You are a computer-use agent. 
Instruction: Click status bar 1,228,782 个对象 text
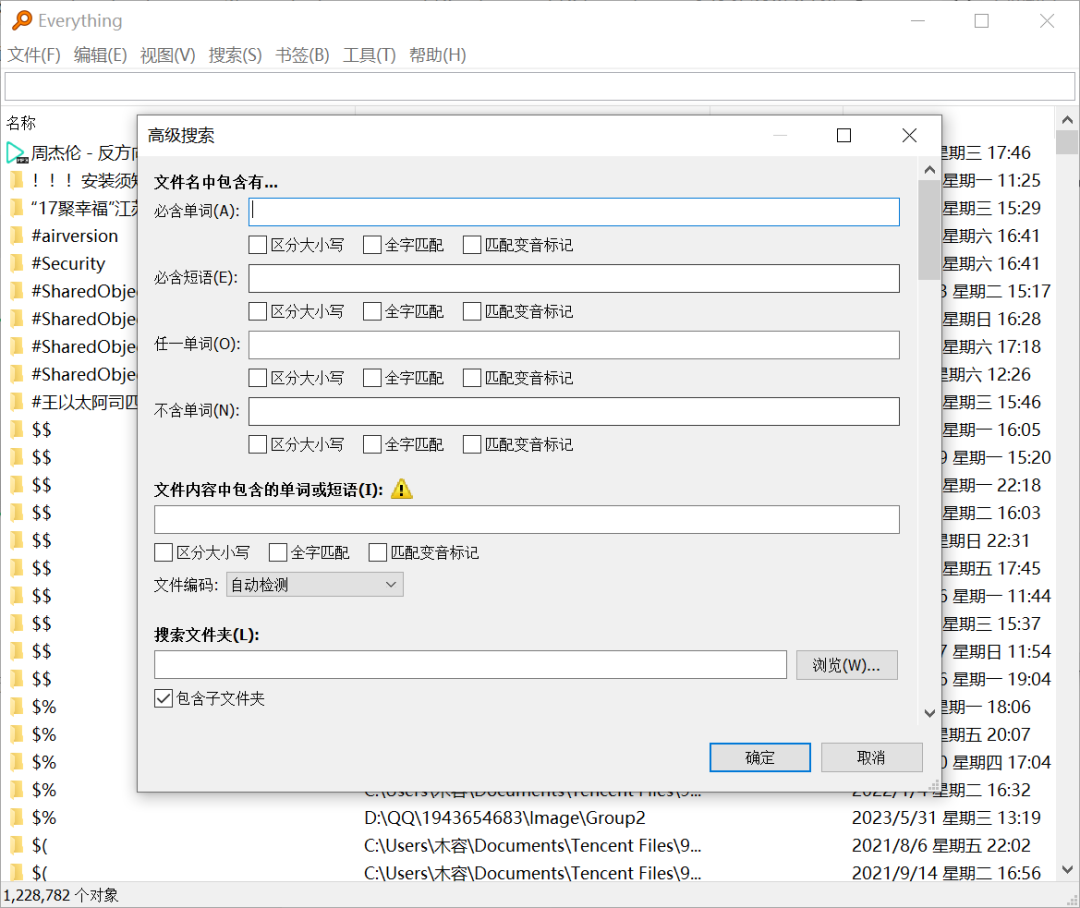point(61,895)
